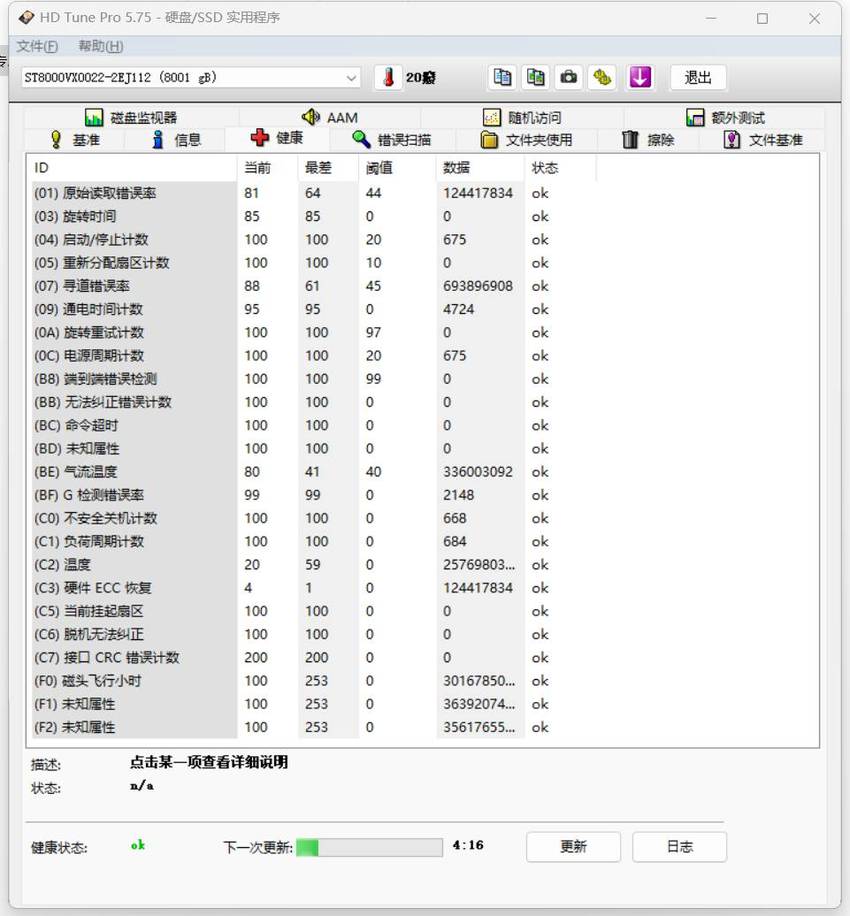Click the next update progress bar
850x916 pixels.
click(x=369, y=847)
